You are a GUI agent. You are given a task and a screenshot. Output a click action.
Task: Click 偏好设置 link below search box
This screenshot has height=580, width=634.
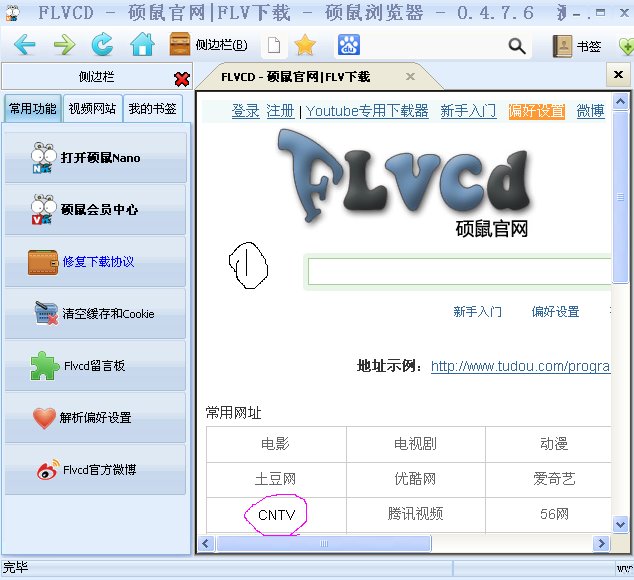click(555, 311)
